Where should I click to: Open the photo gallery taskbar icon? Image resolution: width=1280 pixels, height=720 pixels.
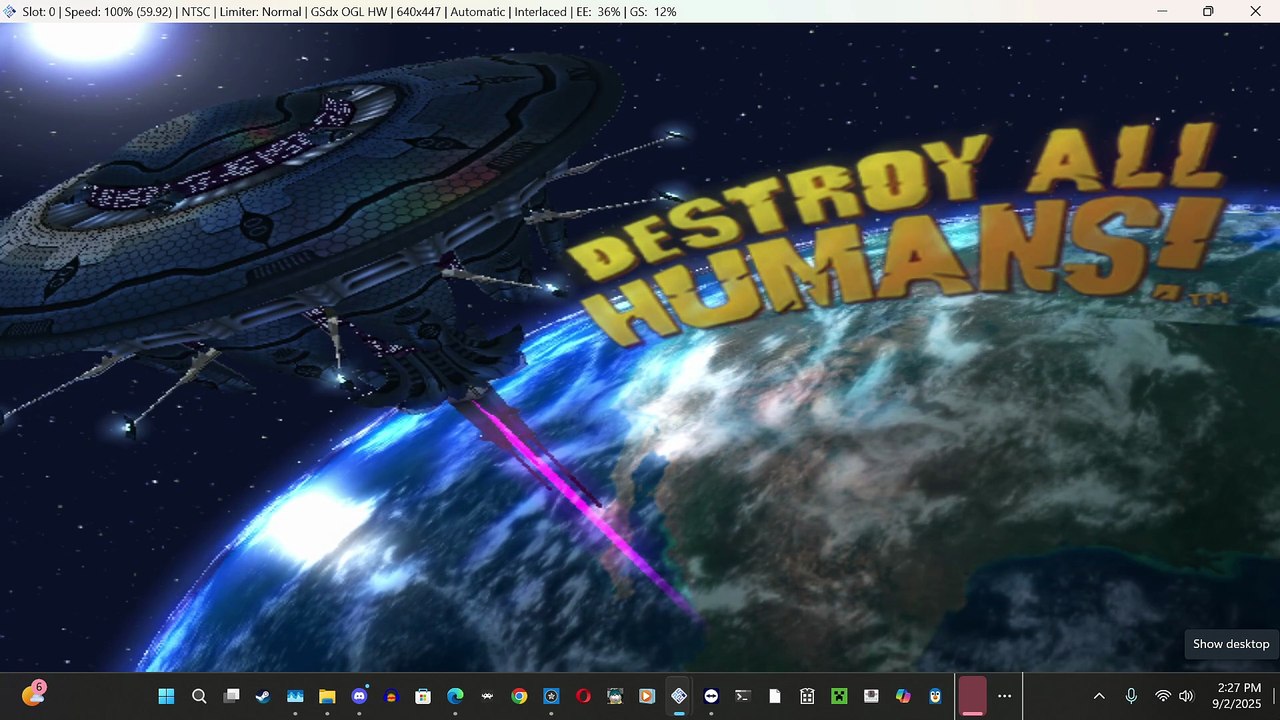[295, 696]
